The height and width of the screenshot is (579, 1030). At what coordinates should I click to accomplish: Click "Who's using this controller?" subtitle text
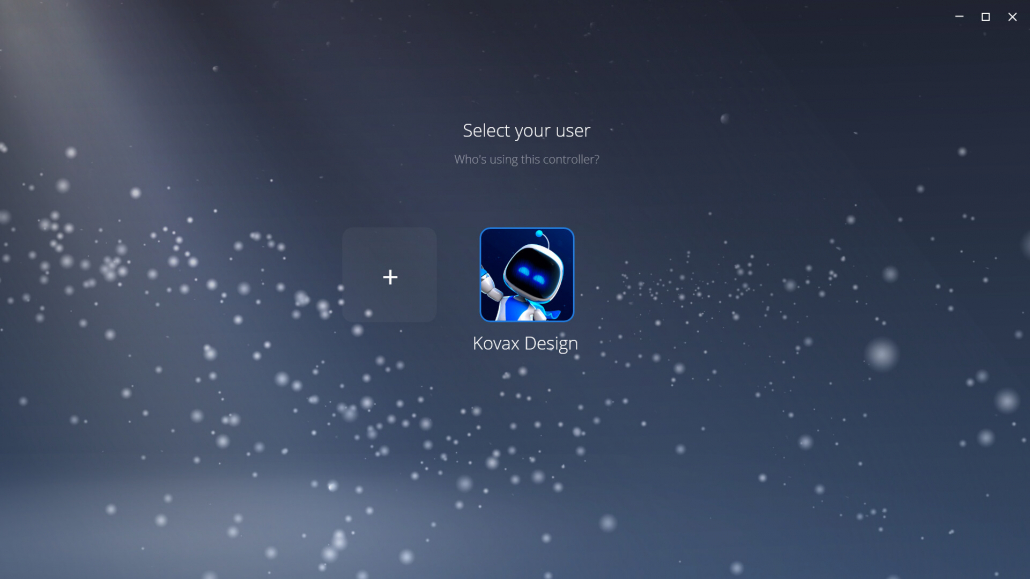[x=526, y=159]
